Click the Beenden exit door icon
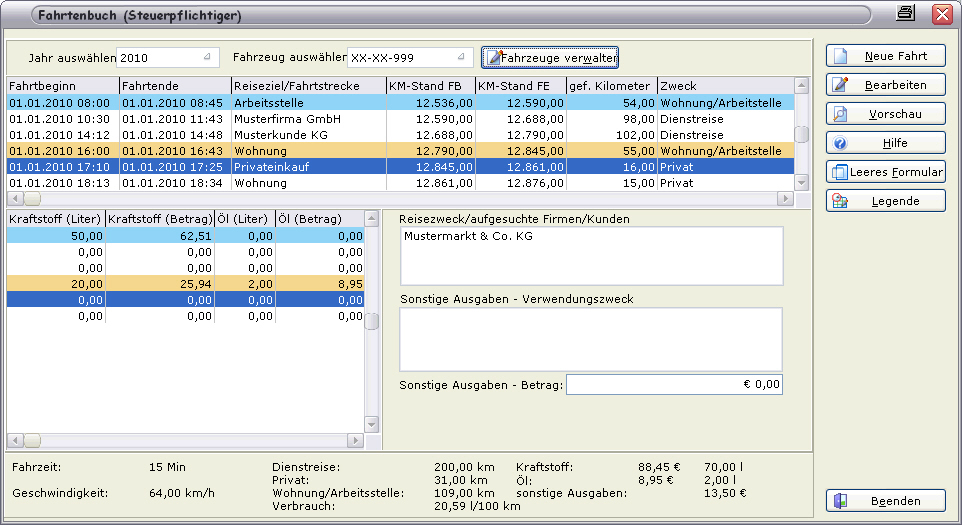 (x=841, y=502)
